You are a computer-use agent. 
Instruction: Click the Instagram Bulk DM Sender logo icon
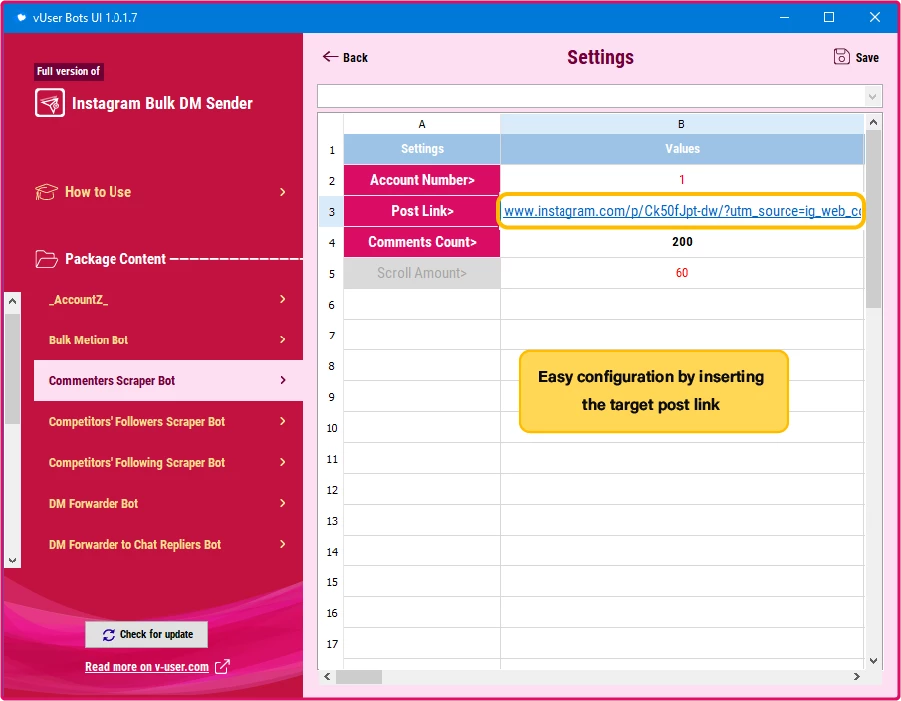coord(49,103)
